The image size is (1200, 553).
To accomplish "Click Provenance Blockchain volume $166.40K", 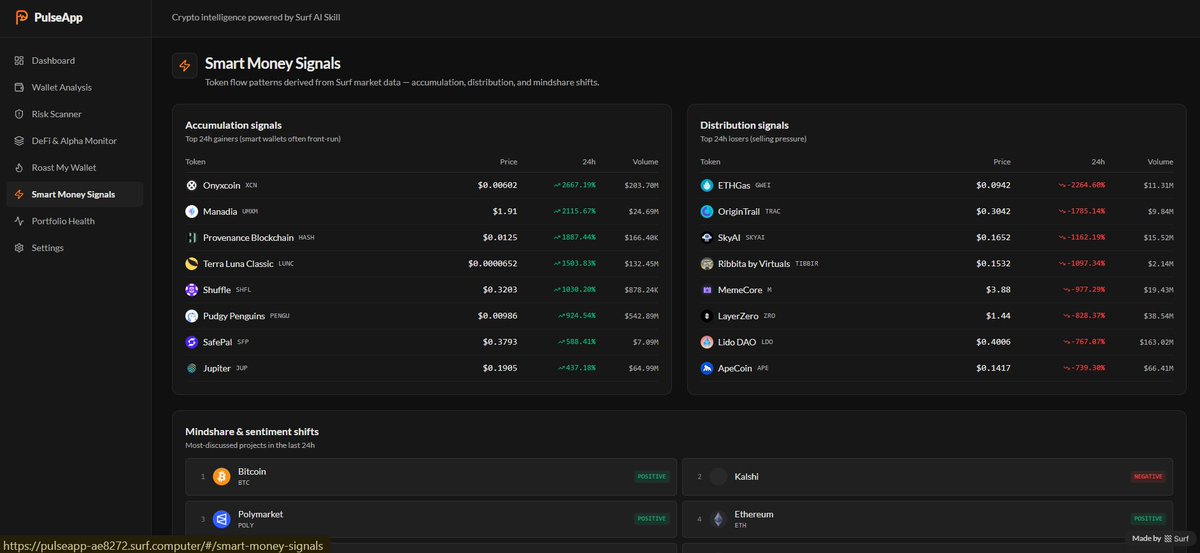I will tap(640, 237).
